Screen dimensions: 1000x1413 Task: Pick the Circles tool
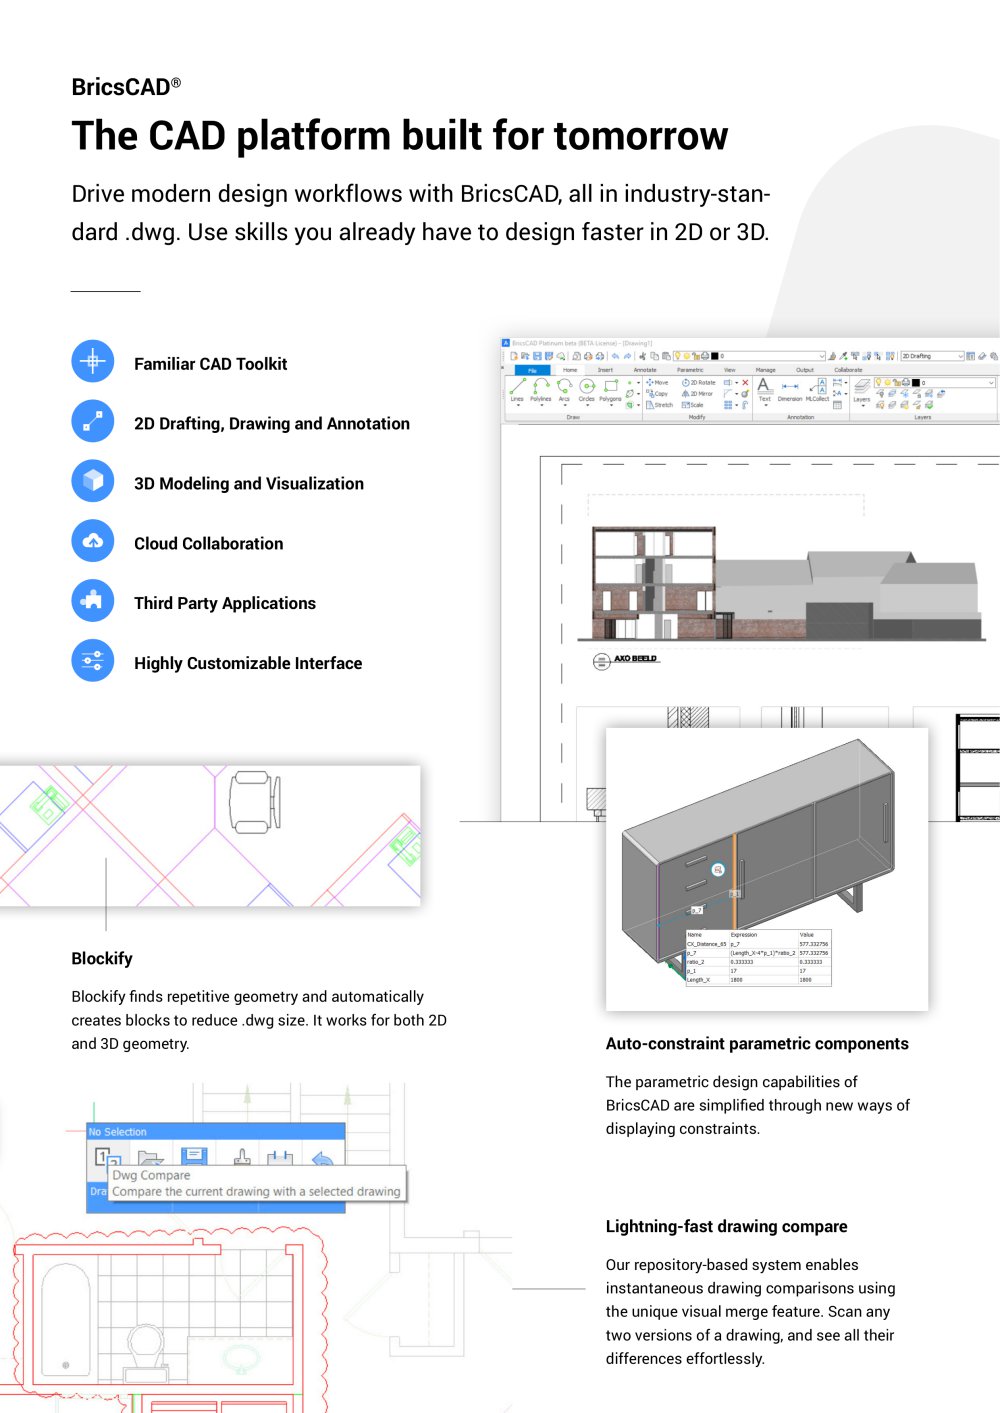click(586, 392)
